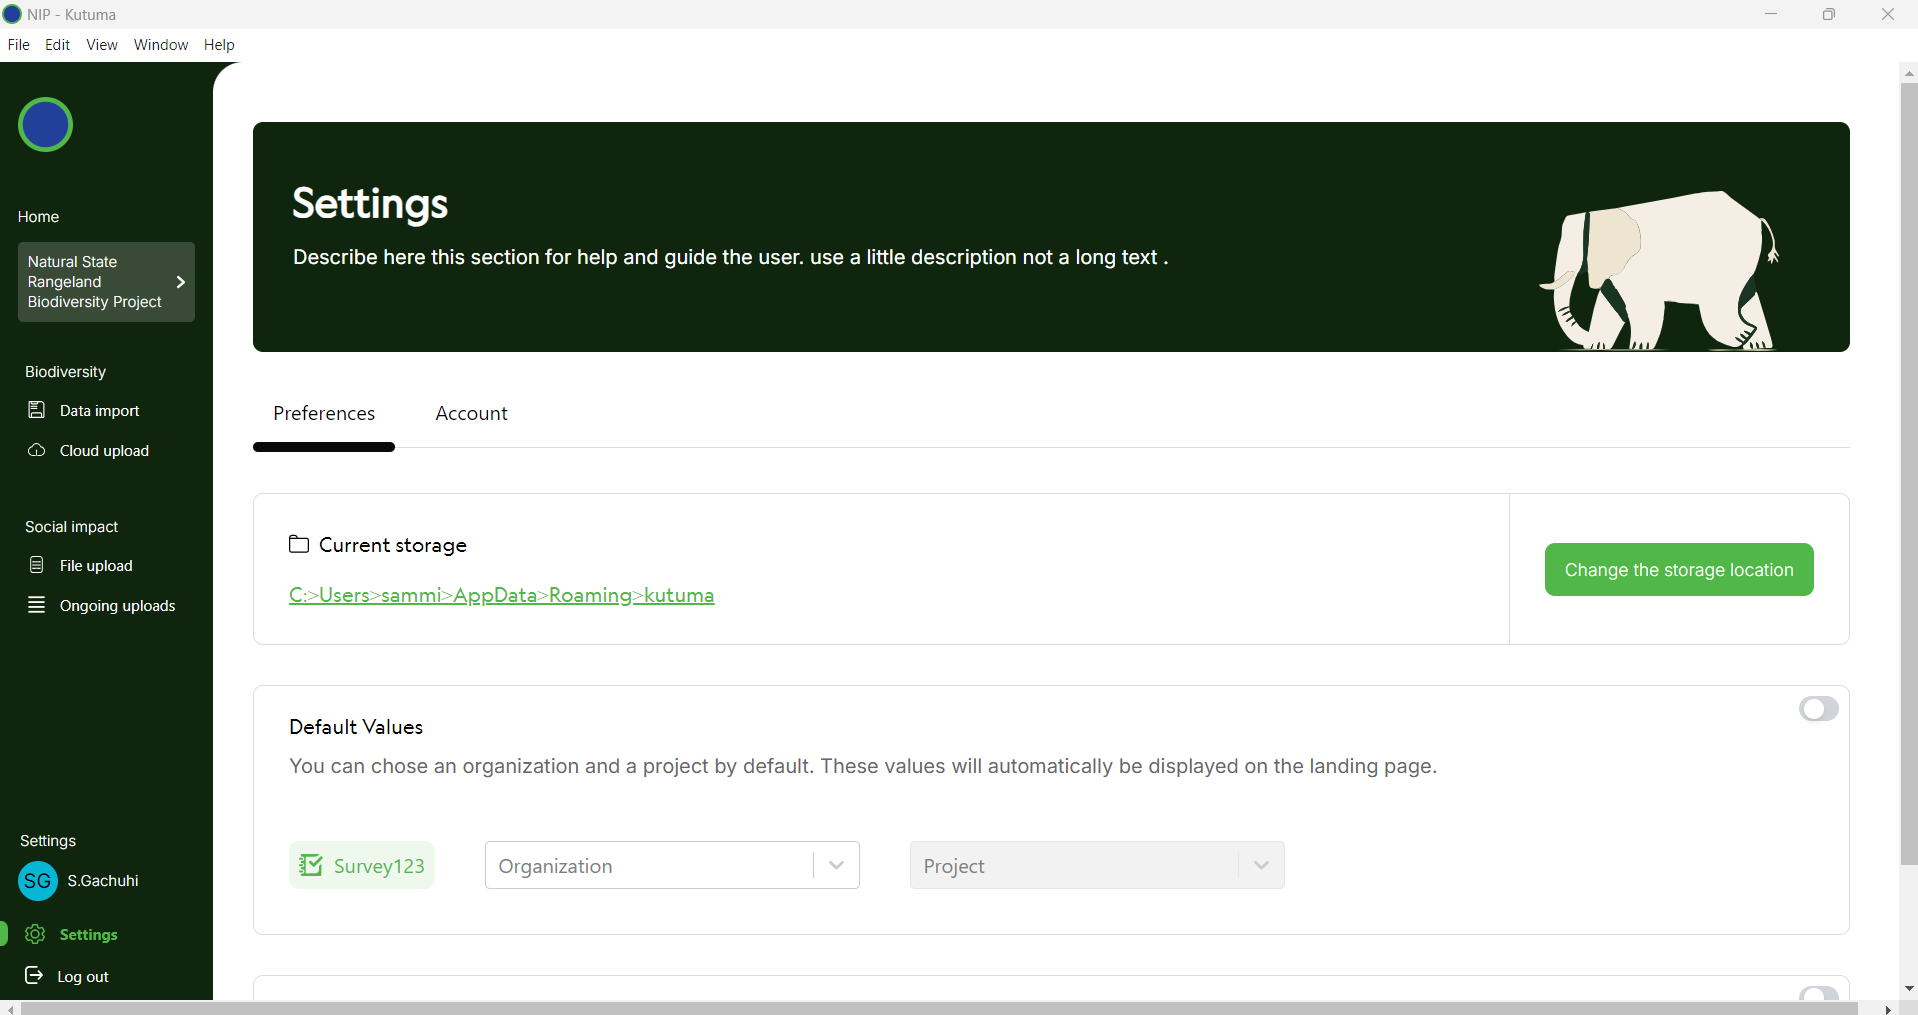Click the SG user avatar
This screenshot has height=1015, width=1918.
tap(38, 881)
